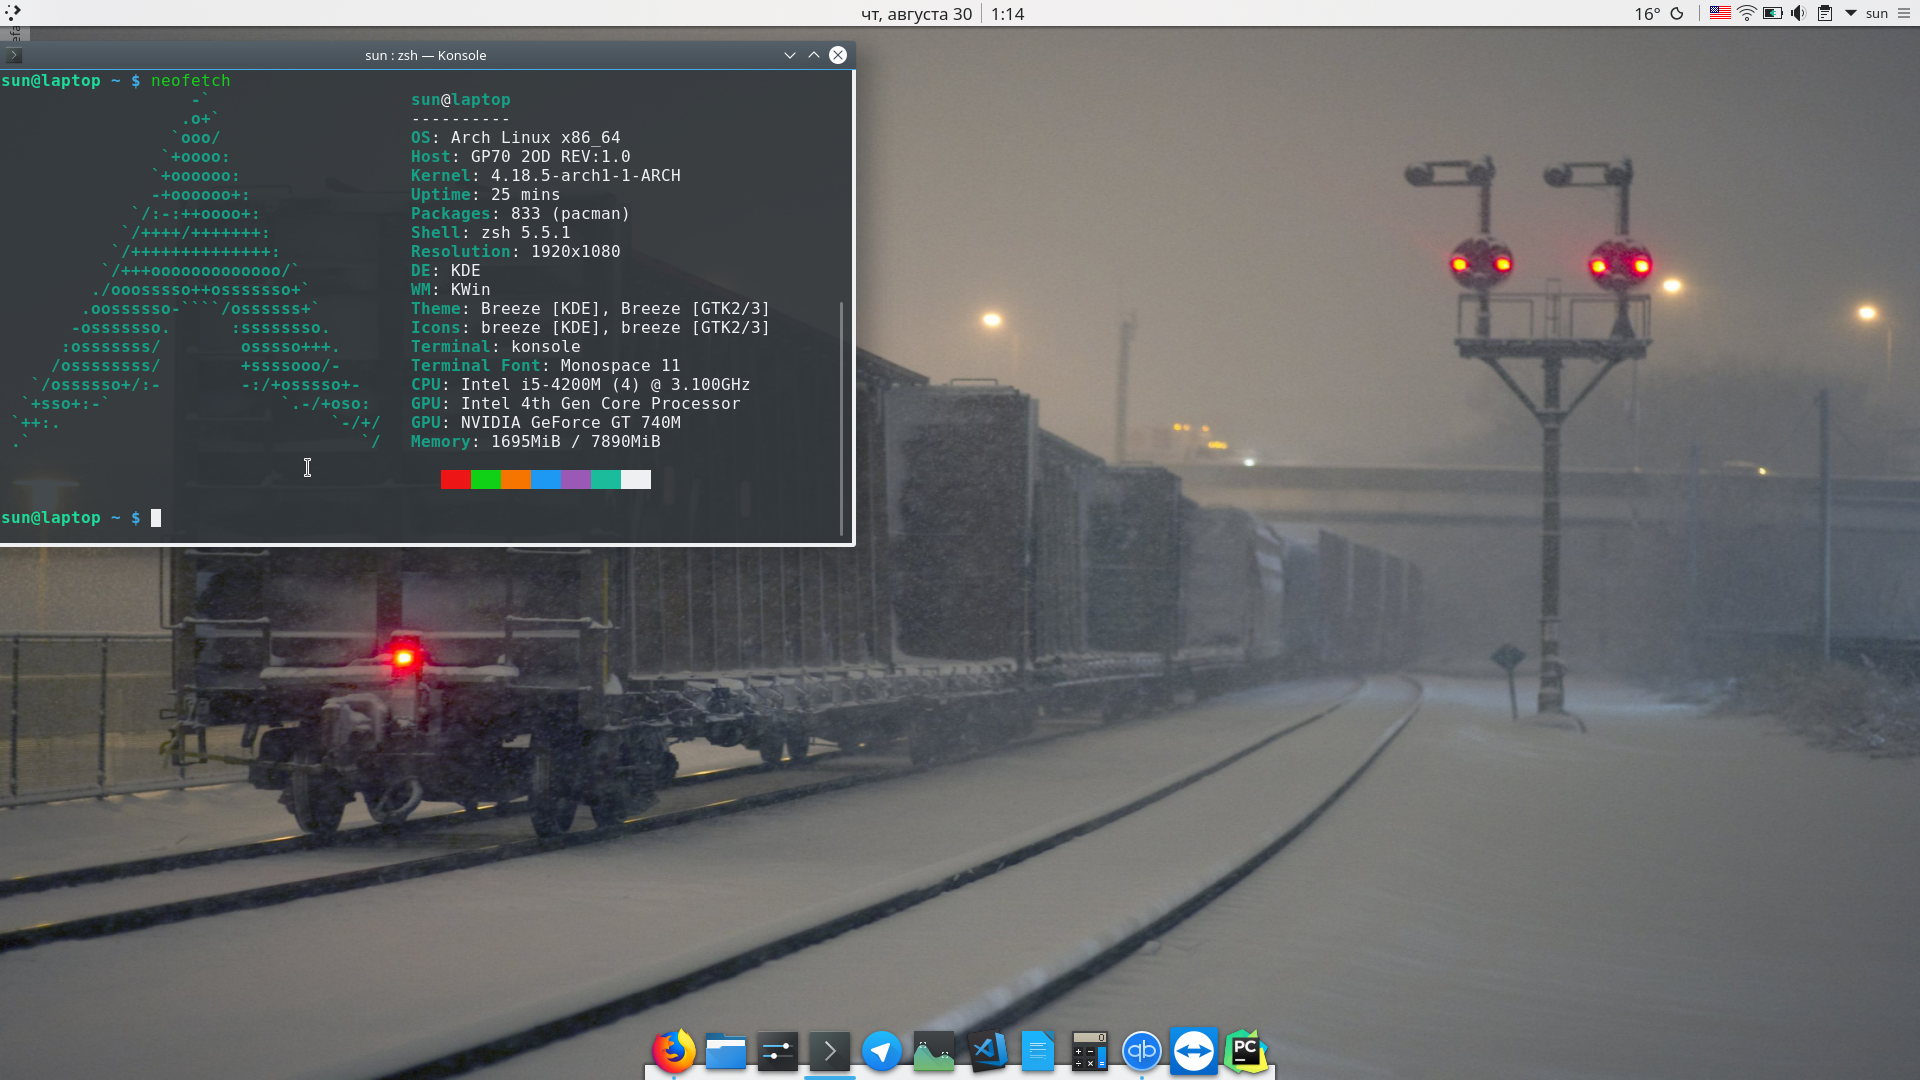The width and height of the screenshot is (1920, 1080).
Task: Launch Firefox from the dock
Action: click(674, 1051)
